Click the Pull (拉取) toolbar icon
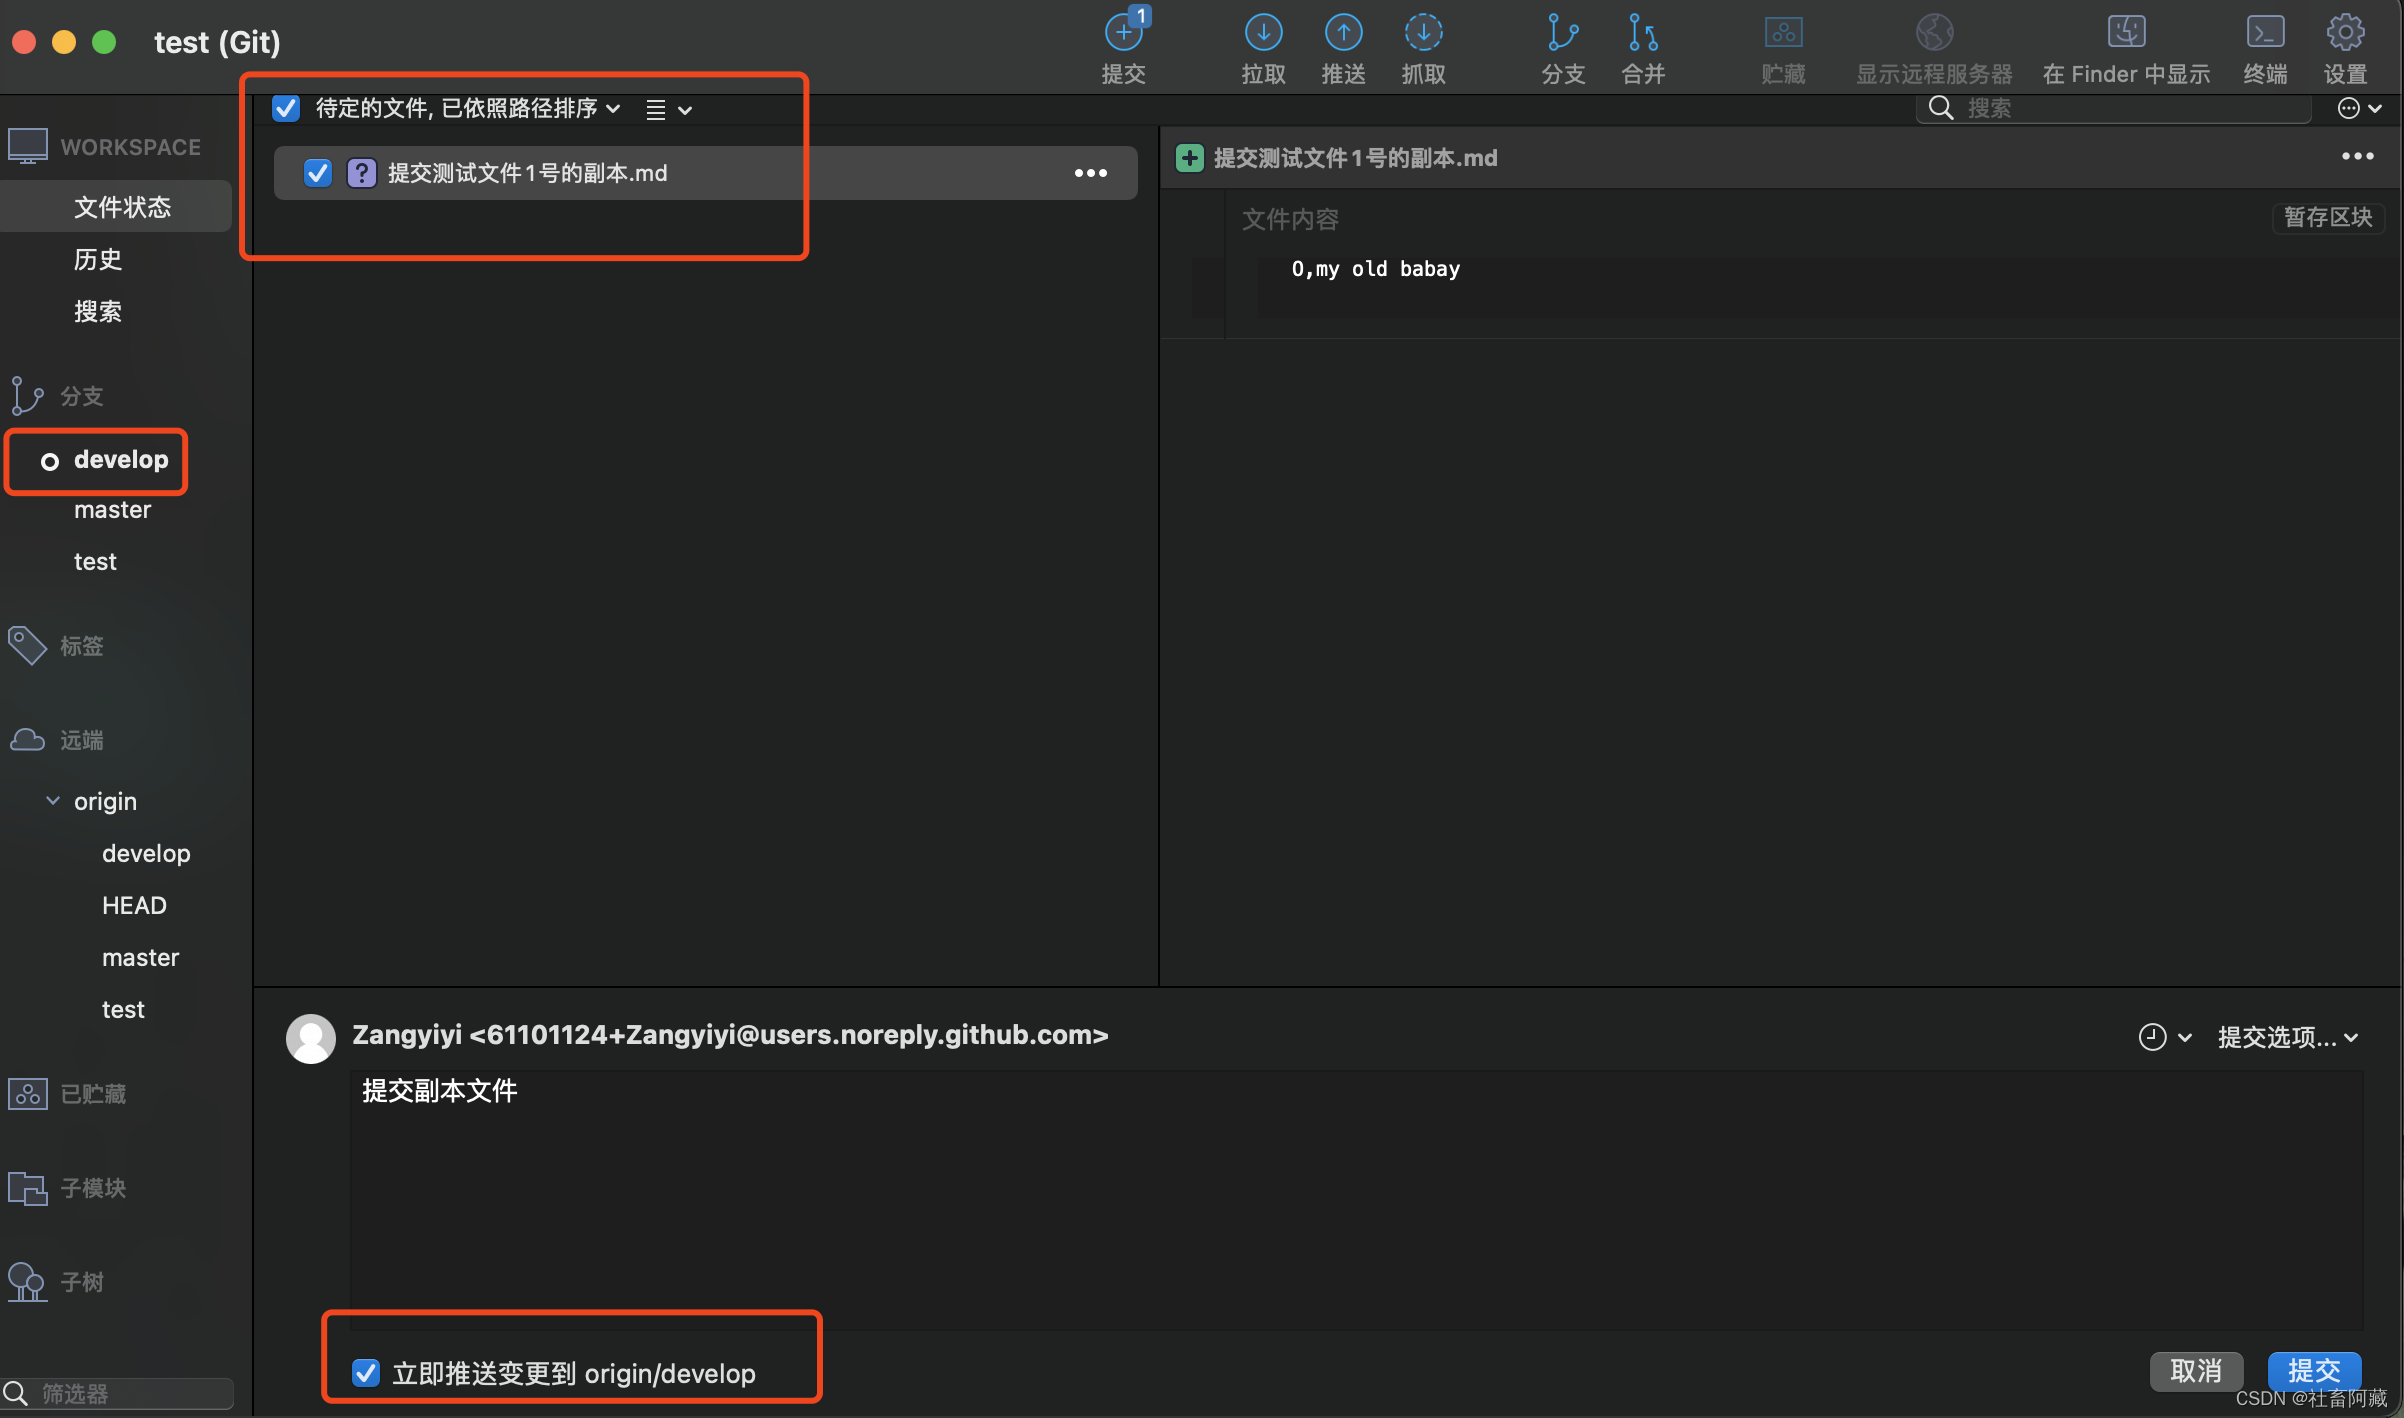 pos(1263,34)
